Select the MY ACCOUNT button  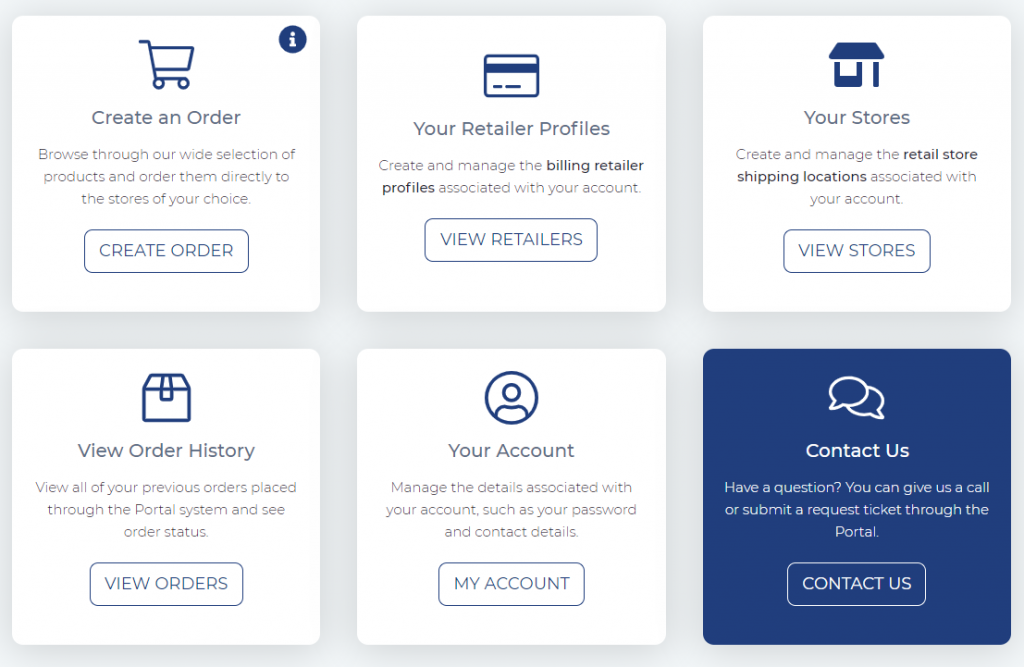[x=511, y=584]
